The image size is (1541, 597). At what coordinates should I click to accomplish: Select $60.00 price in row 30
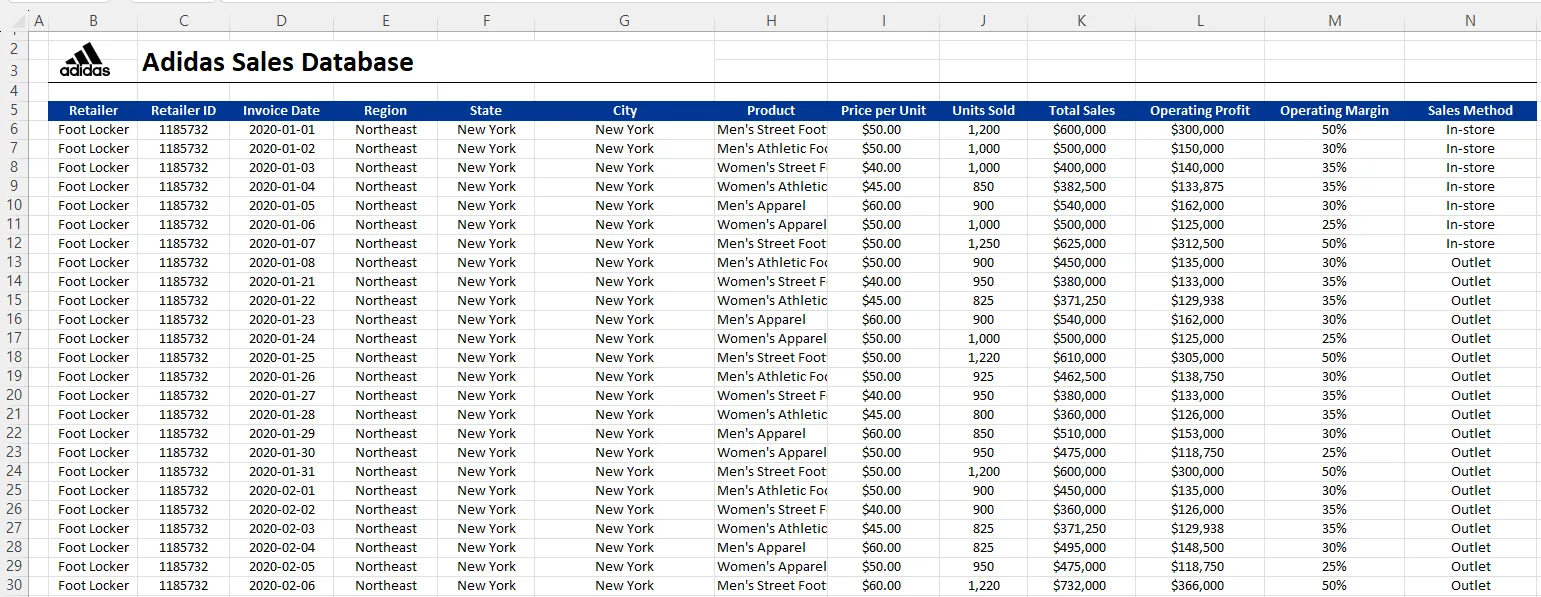point(883,586)
